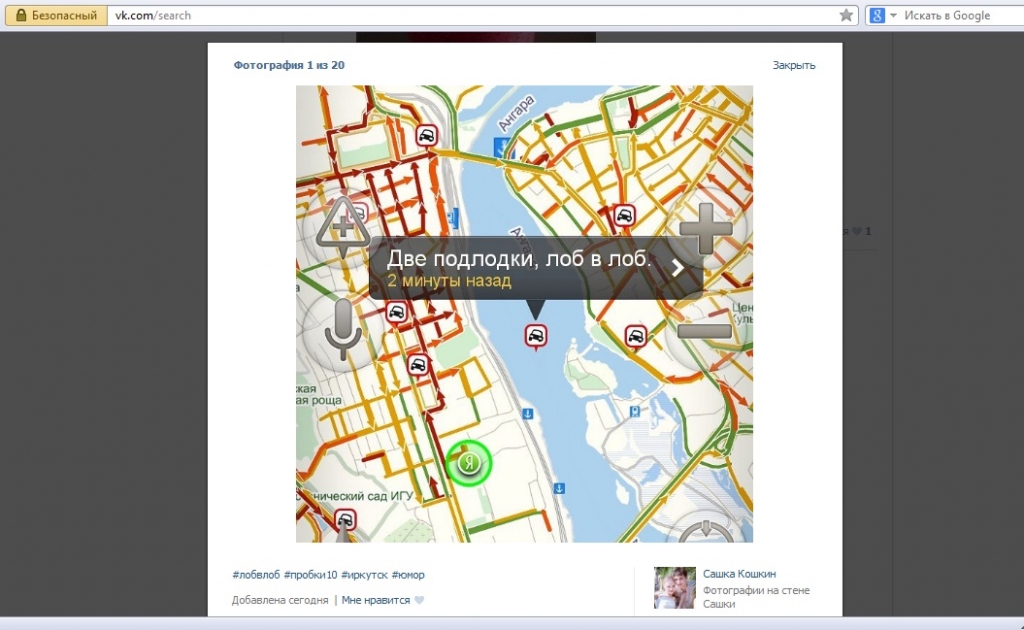Click the add road event triangle icon
Image resolution: width=1024 pixels, height=630 pixels.
[343, 225]
